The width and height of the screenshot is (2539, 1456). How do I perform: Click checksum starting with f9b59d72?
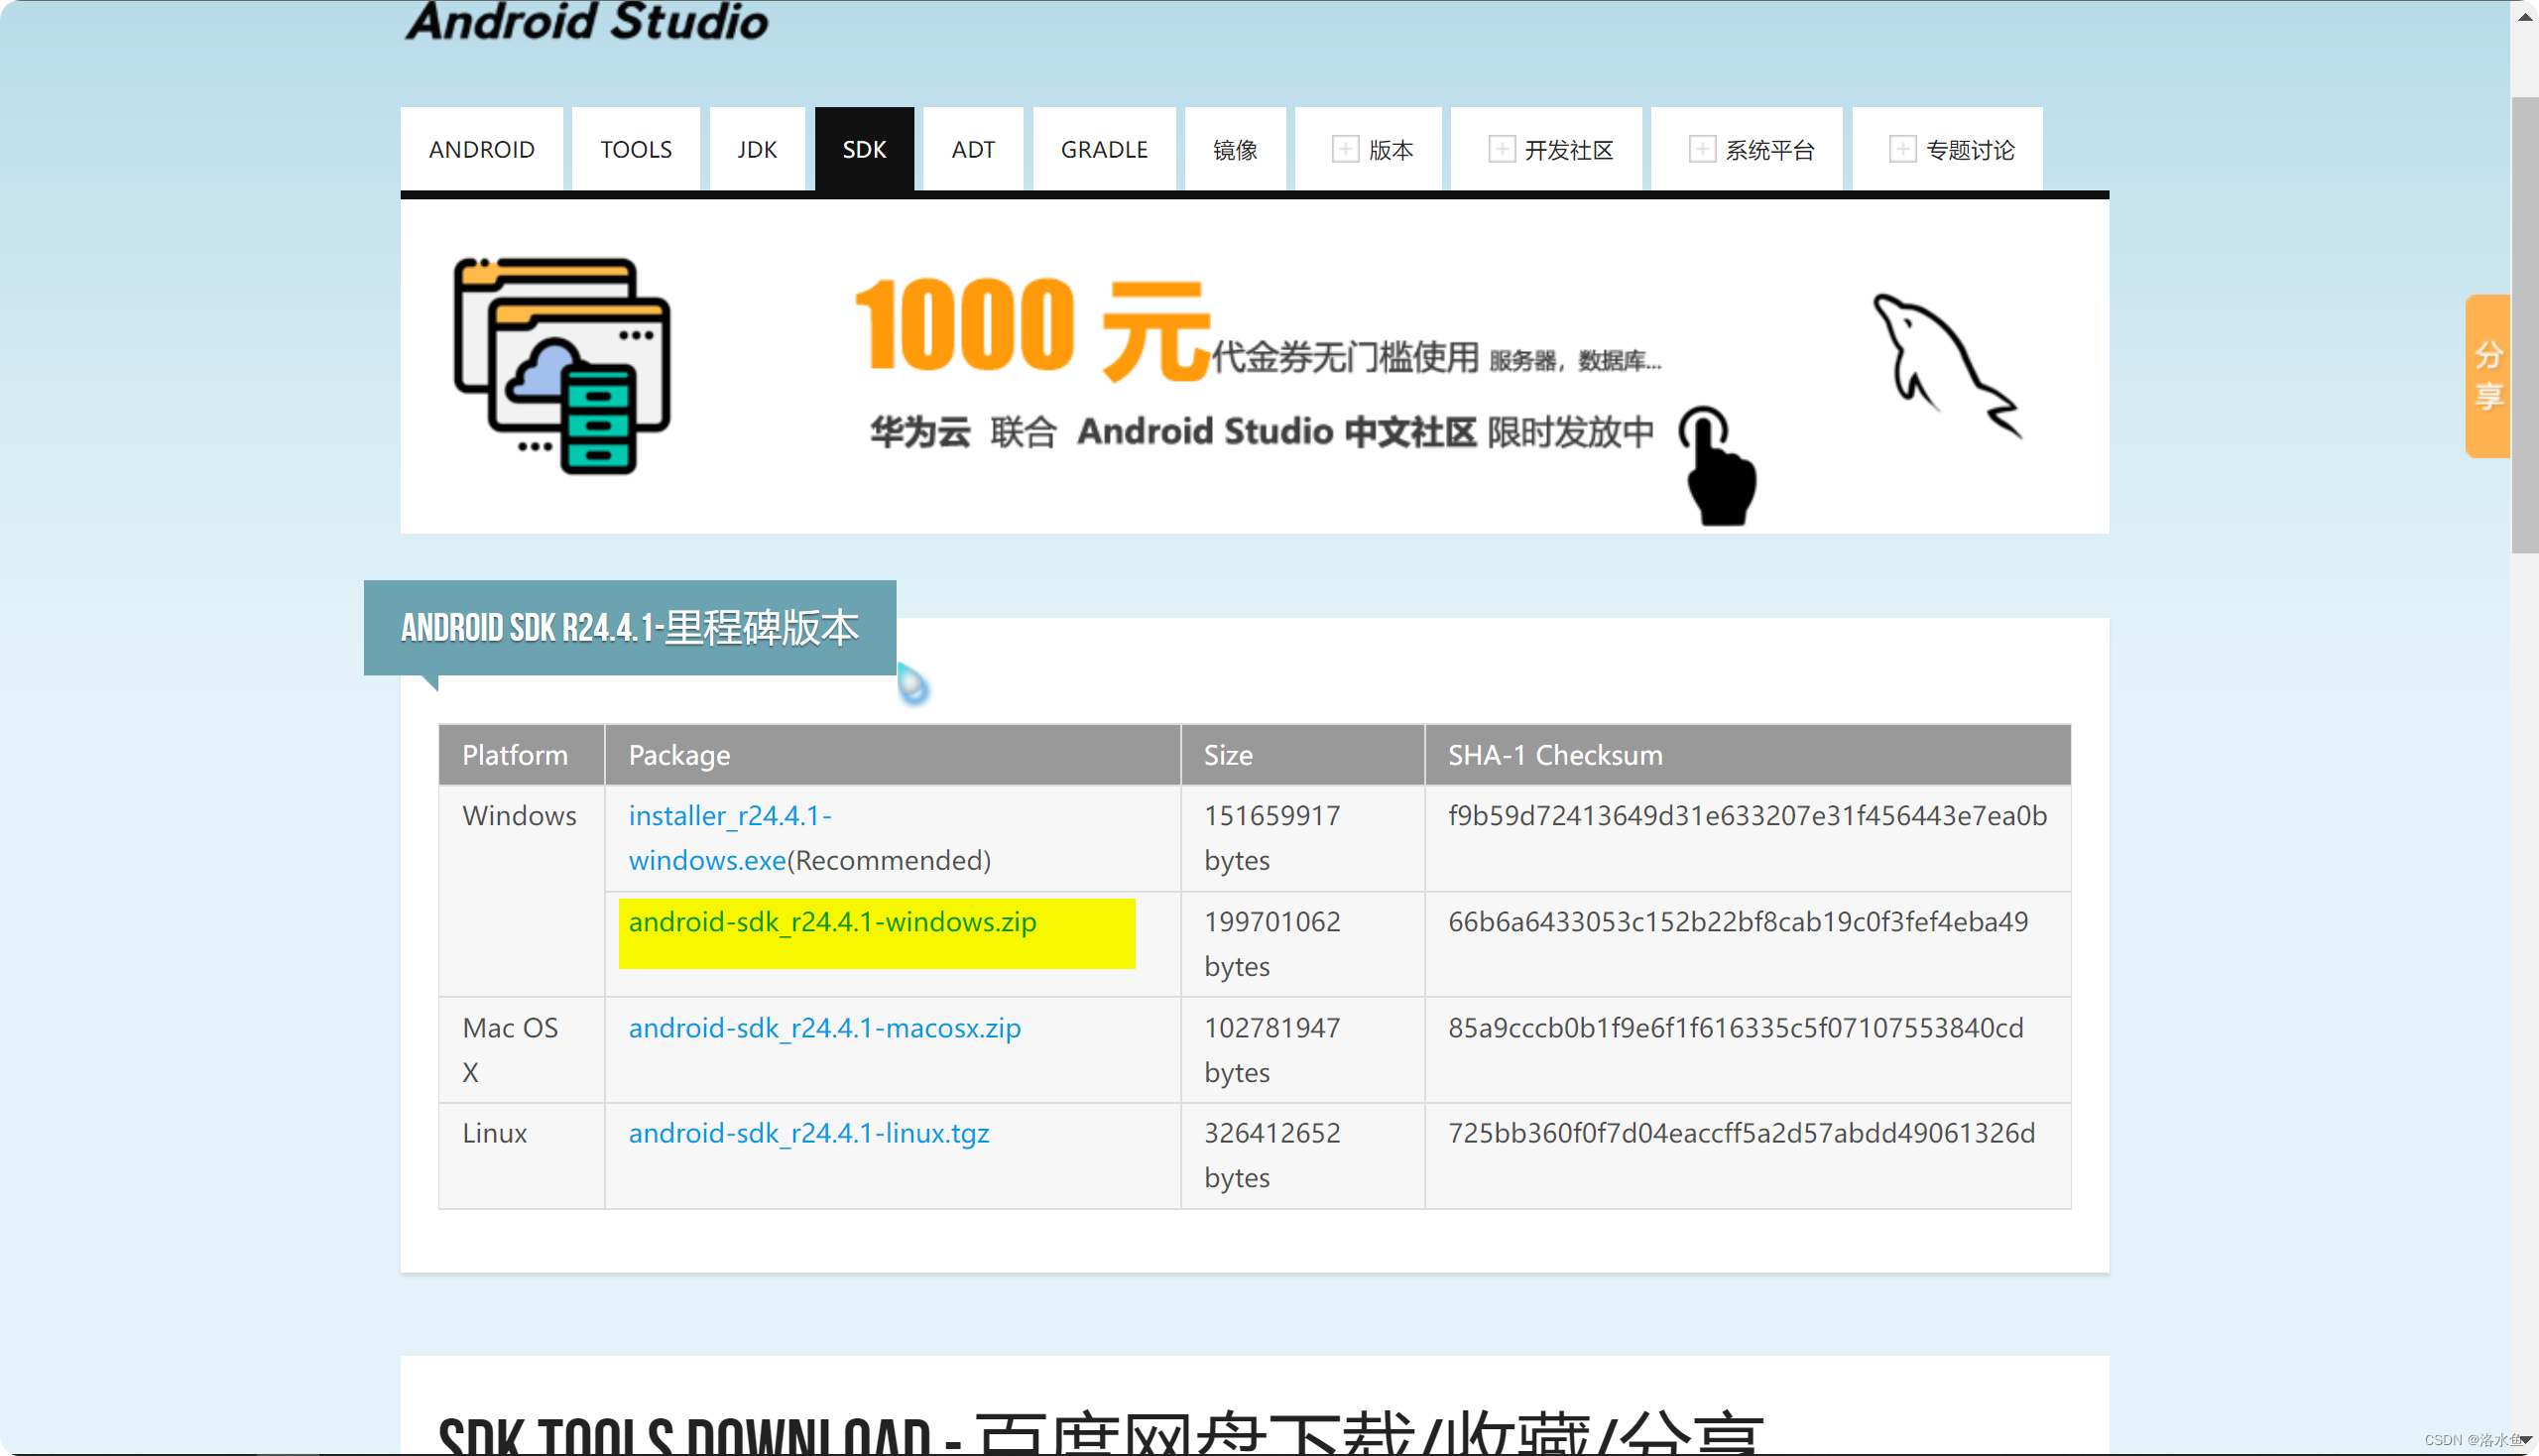[x=1747, y=815]
